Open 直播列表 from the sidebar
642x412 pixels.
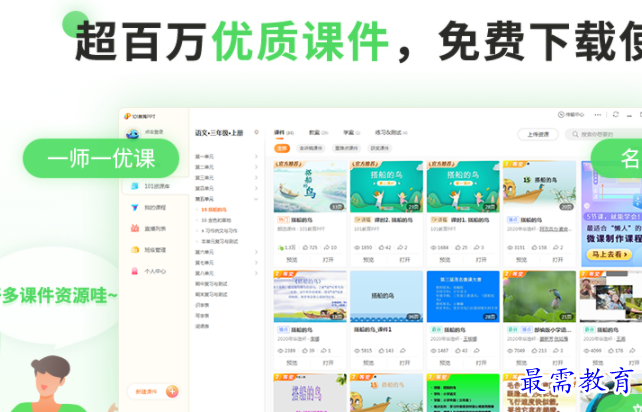(x=148, y=229)
